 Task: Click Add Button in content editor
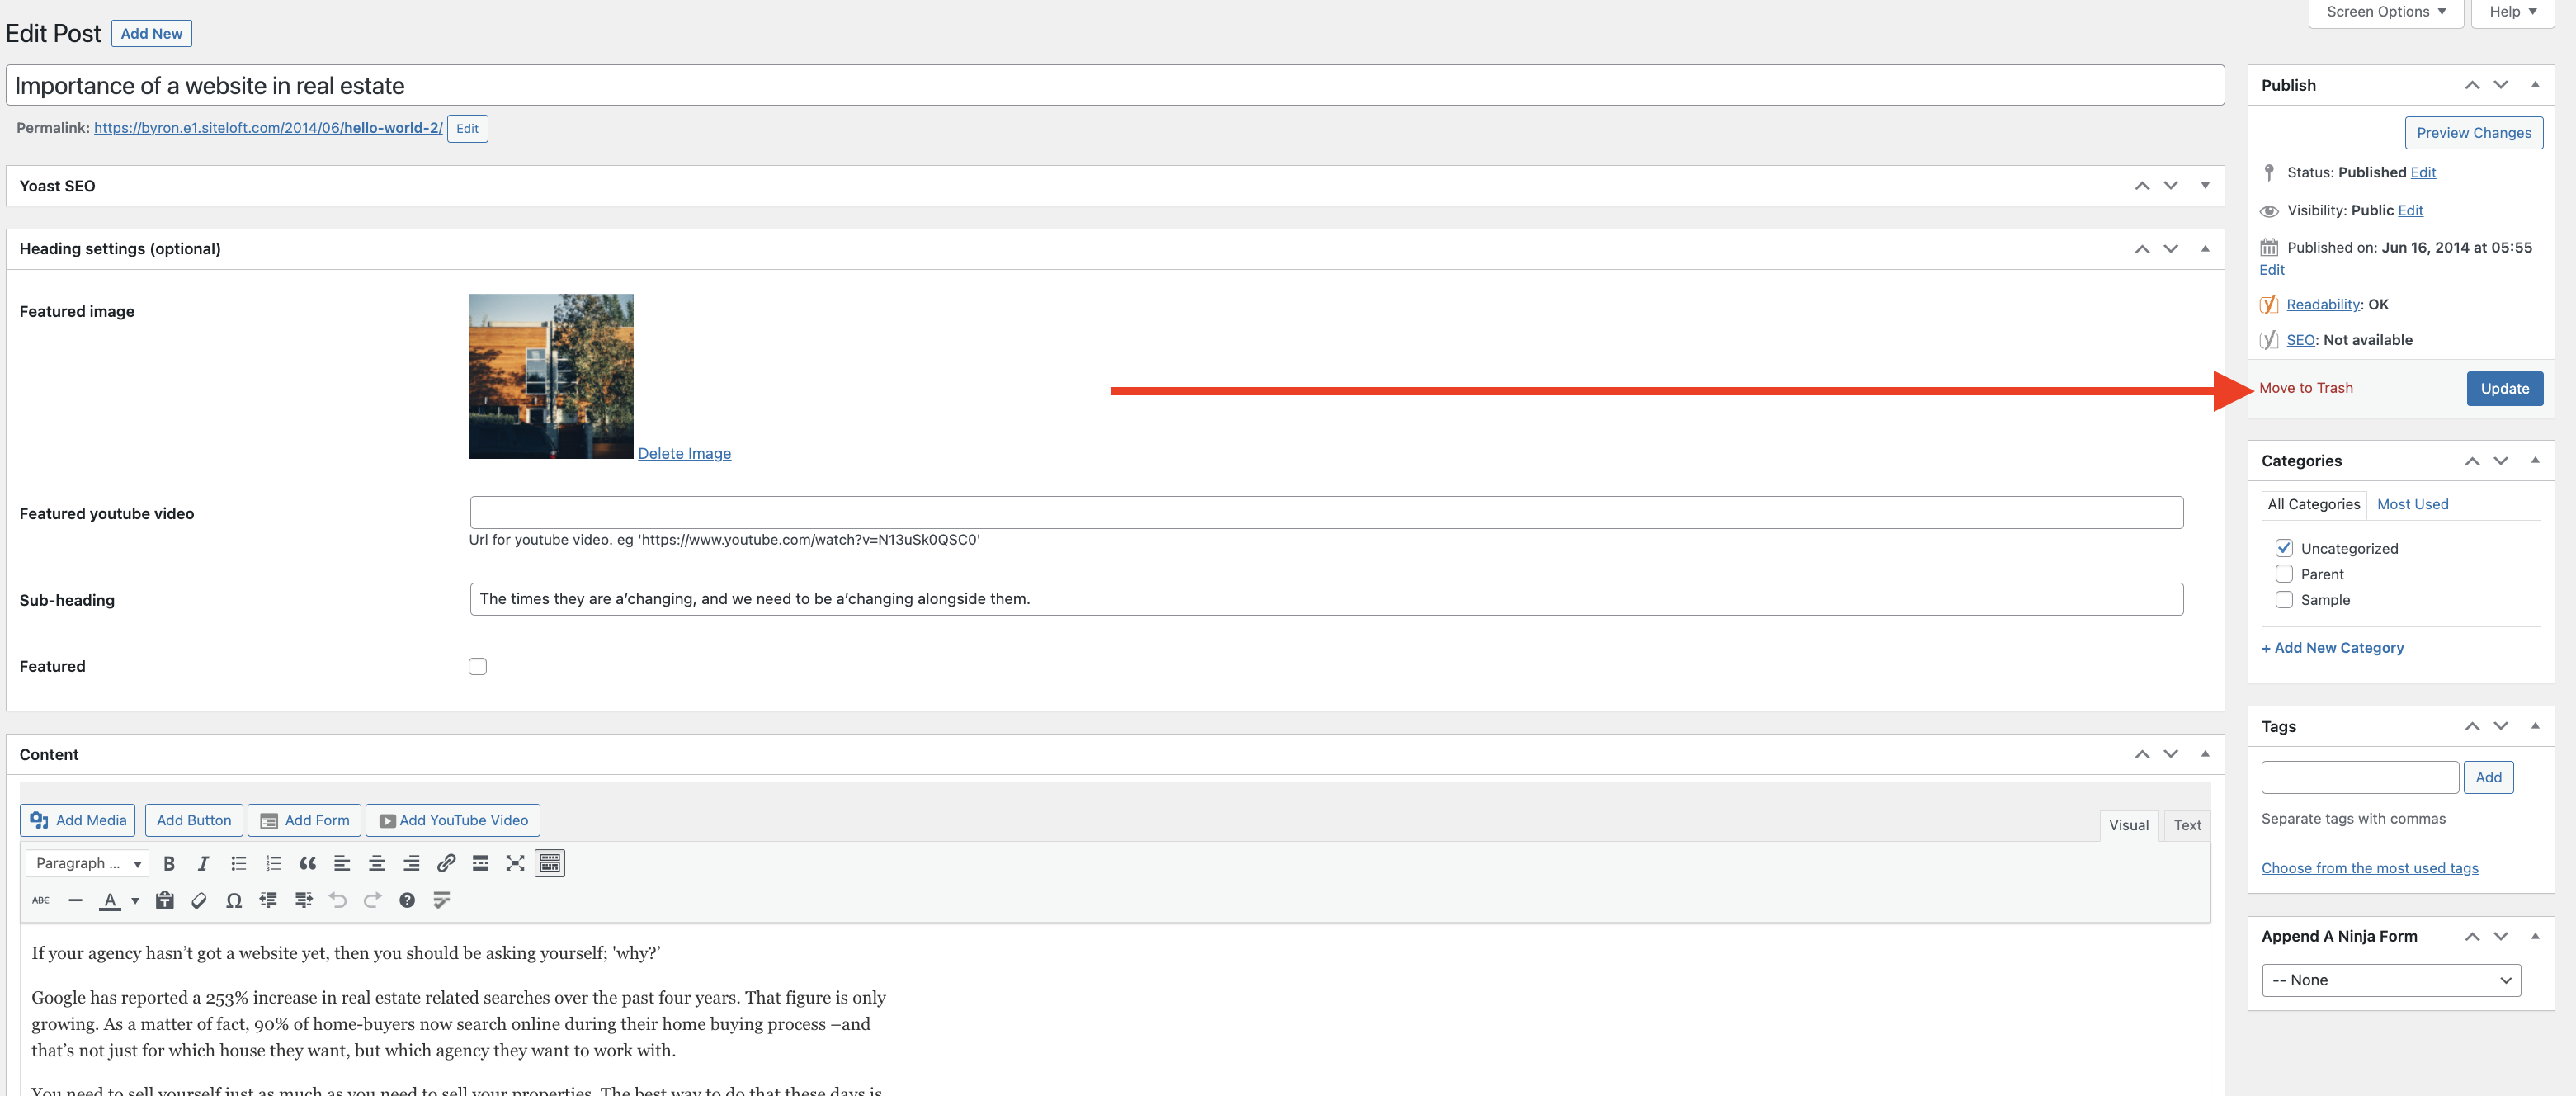(194, 820)
